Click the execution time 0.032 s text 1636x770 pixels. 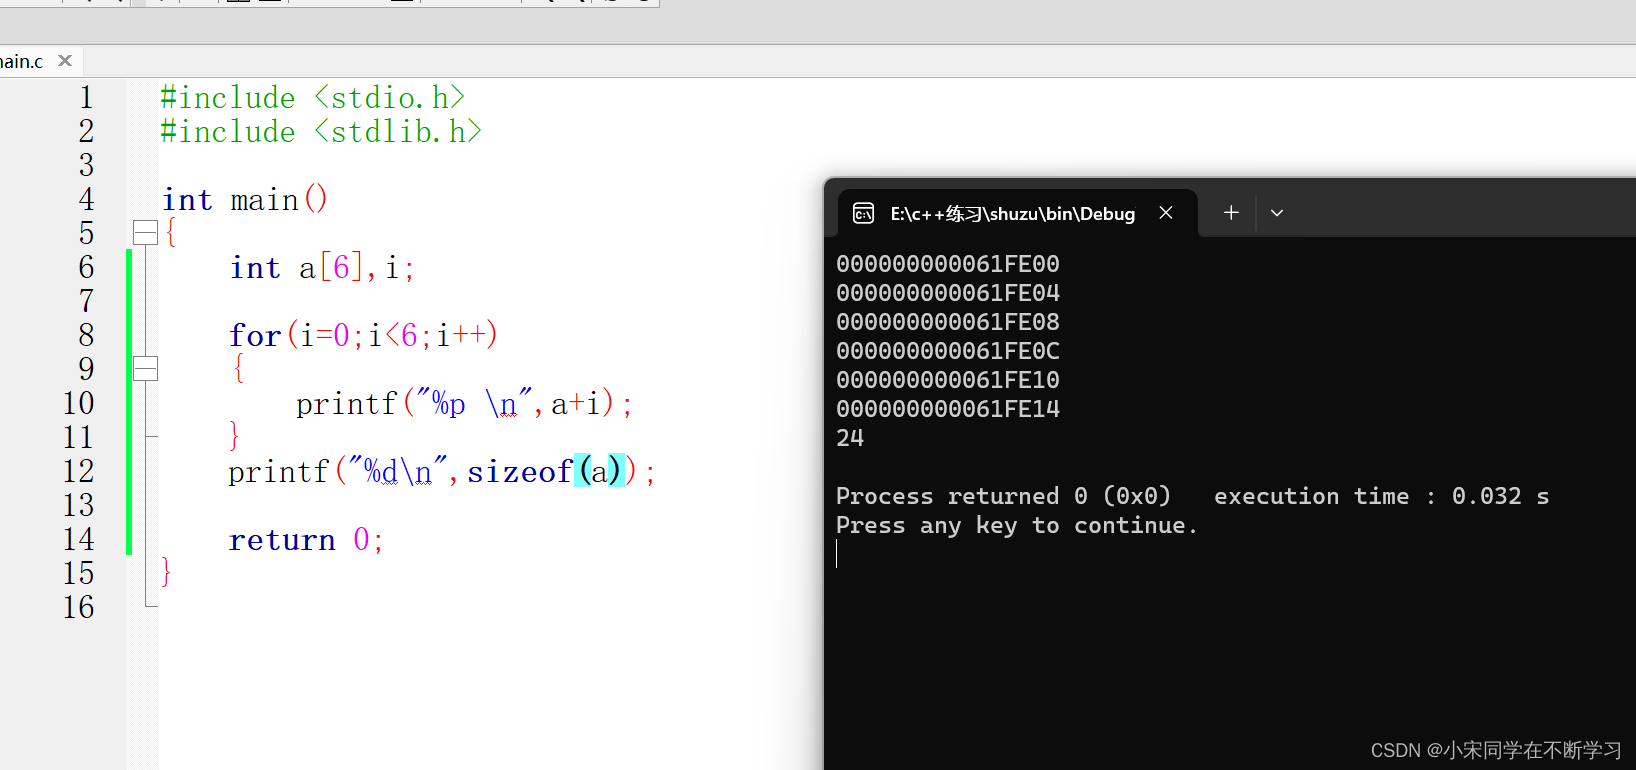pos(1381,496)
